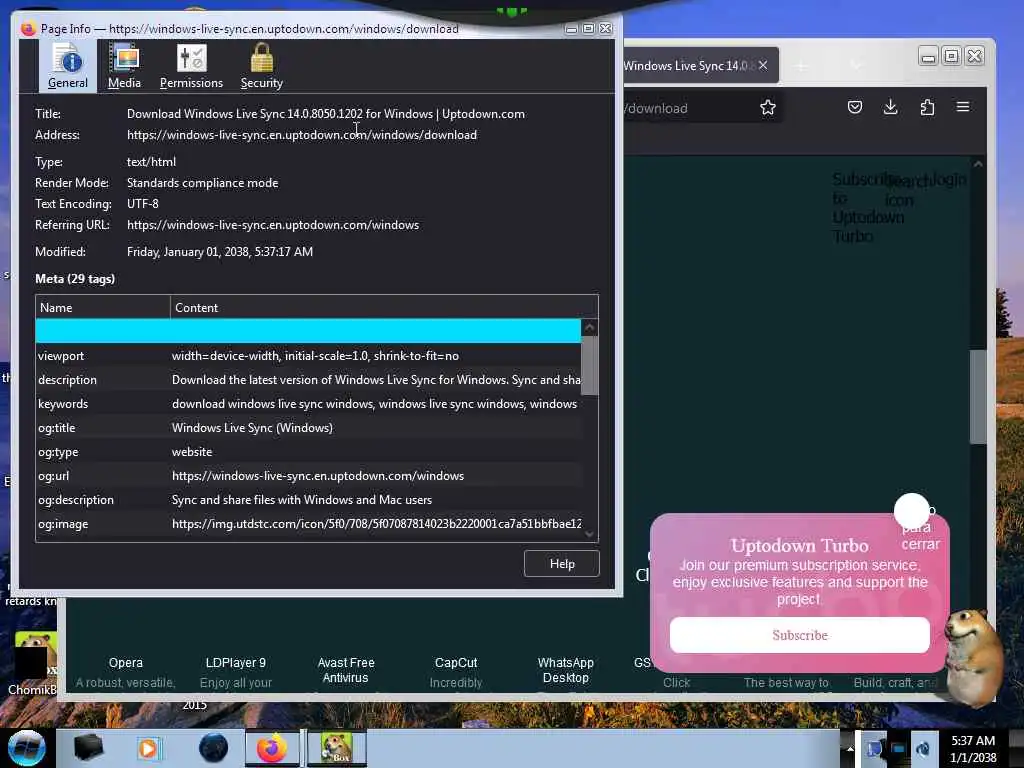
Task: Click the Avast Free Antivirus app link
Action: coord(345,670)
